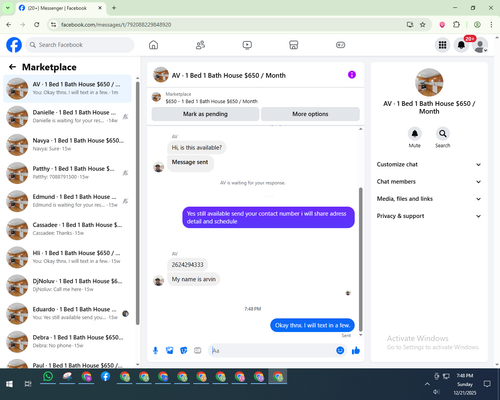Screen dimensions: 500x400
Task: Choose a sticker icon in composer
Action: coord(184,350)
